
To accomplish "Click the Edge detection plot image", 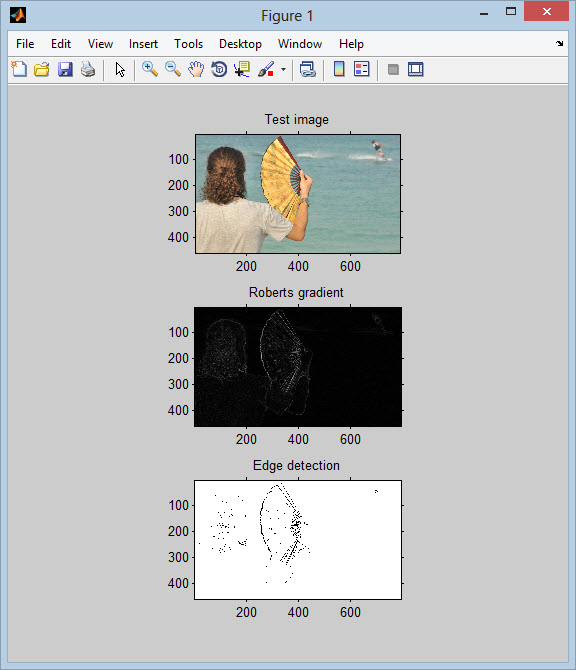I will point(298,540).
